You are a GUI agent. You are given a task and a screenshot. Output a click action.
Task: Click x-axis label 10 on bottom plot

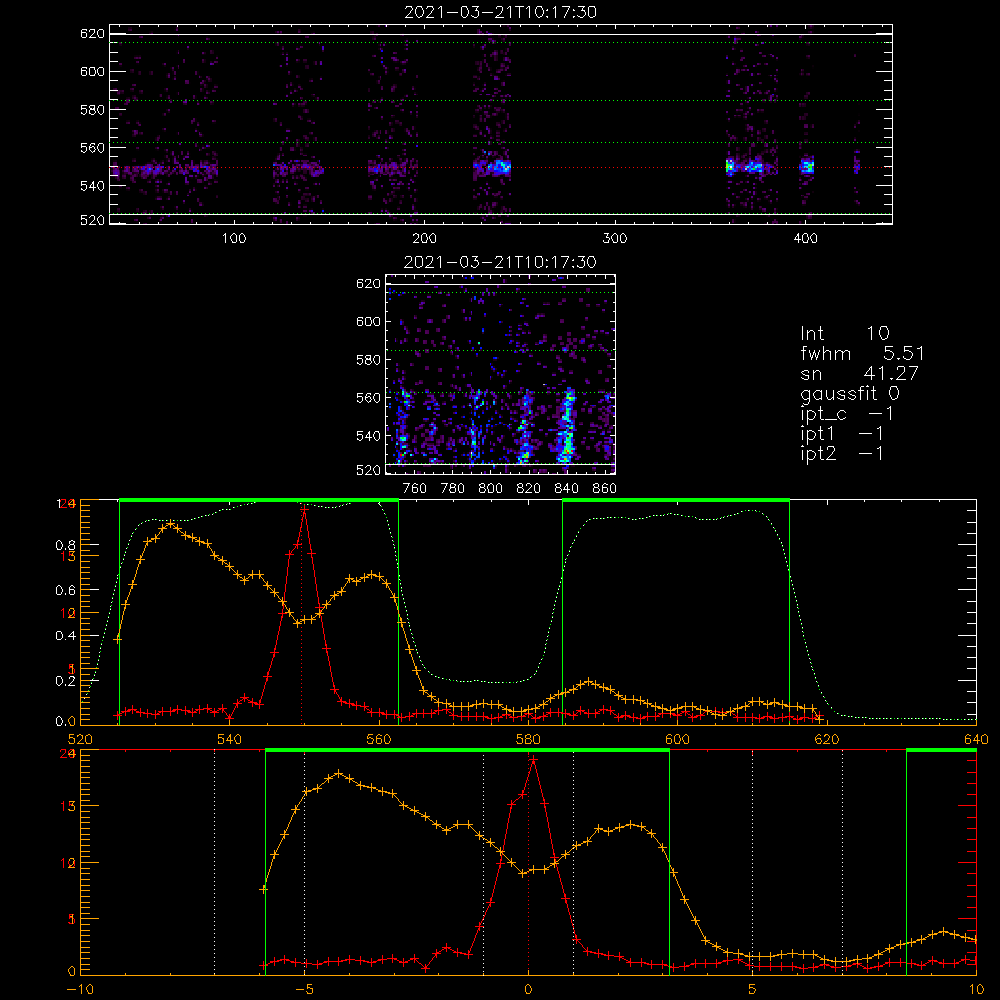tap(976, 989)
